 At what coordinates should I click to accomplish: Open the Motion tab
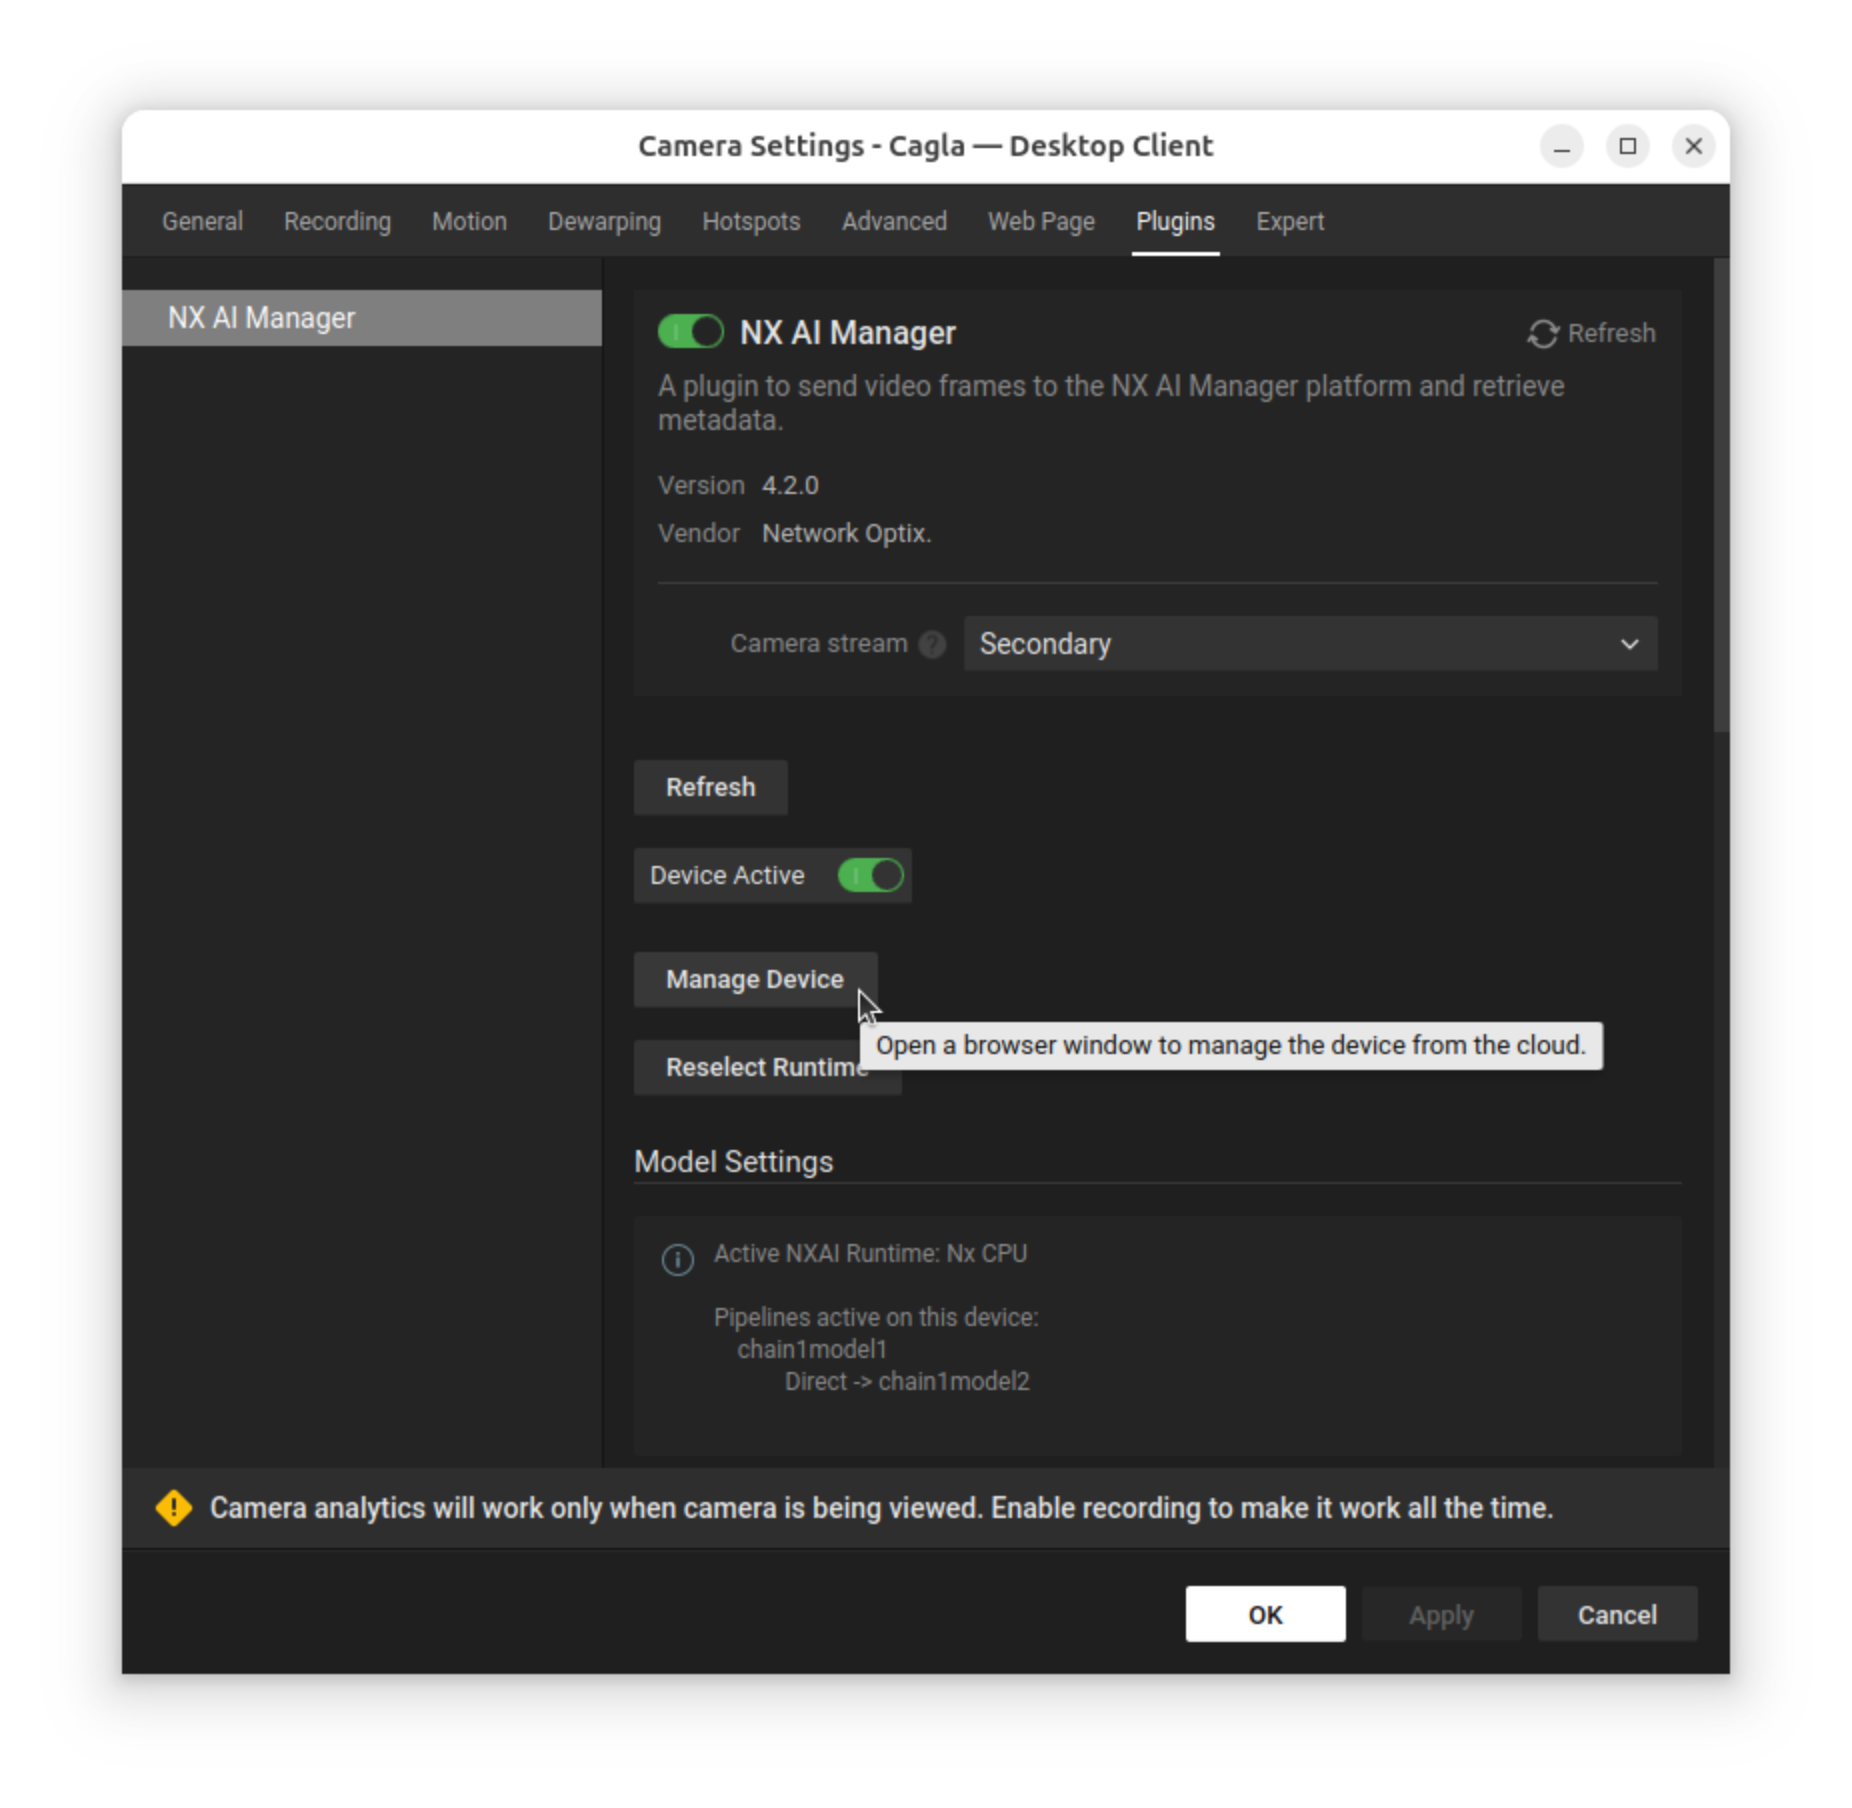(x=469, y=222)
